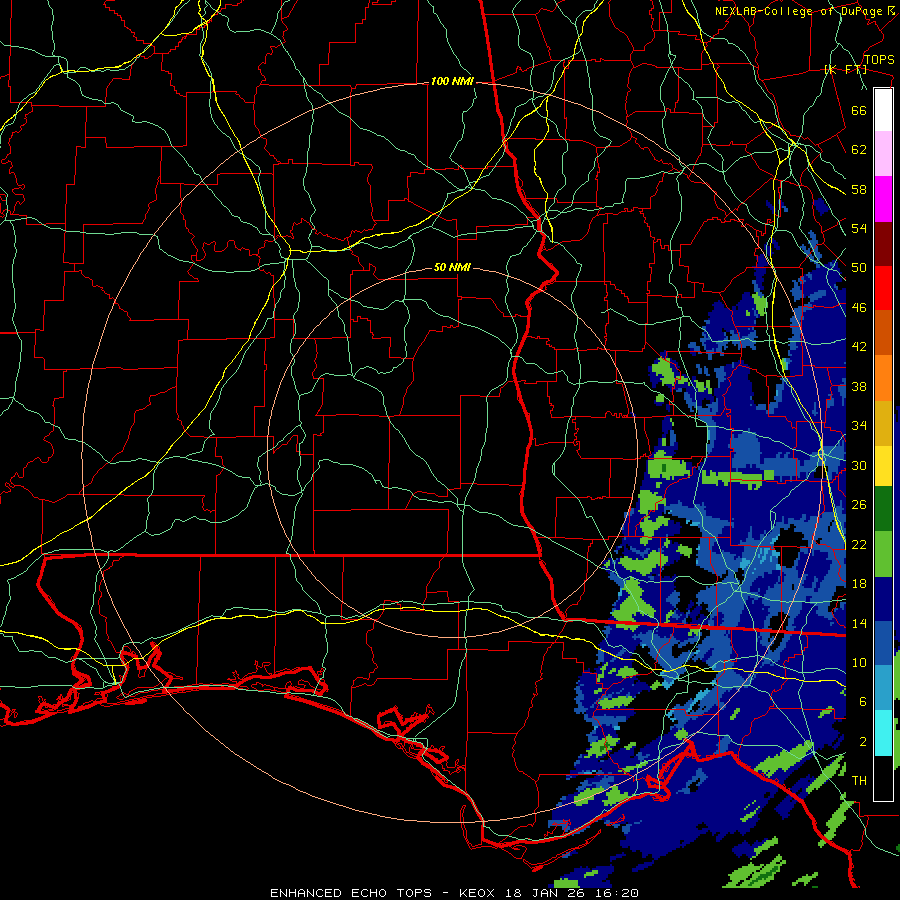Screen dimensions: 900x900
Task: Click the cyan legend swatch
Action: [x=883, y=733]
